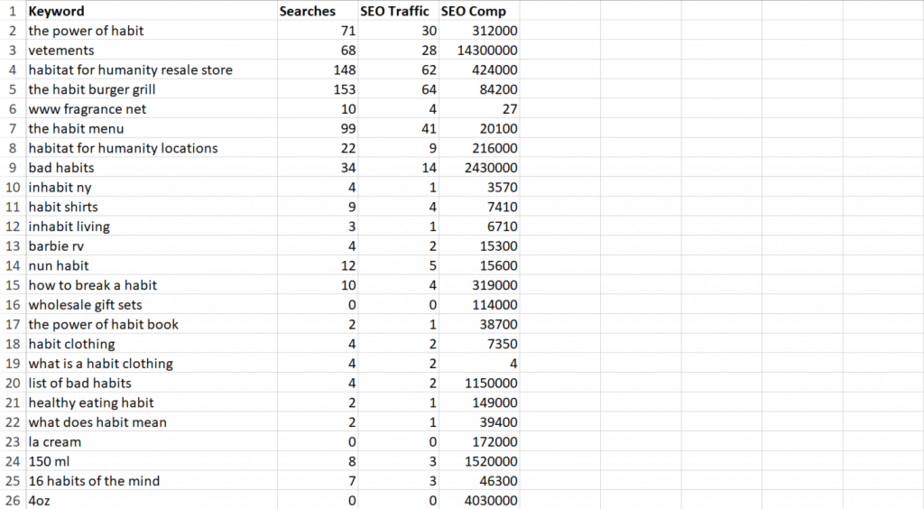Select SEO Comp value 1520000
This screenshot has height=509, width=924.
point(479,461)
